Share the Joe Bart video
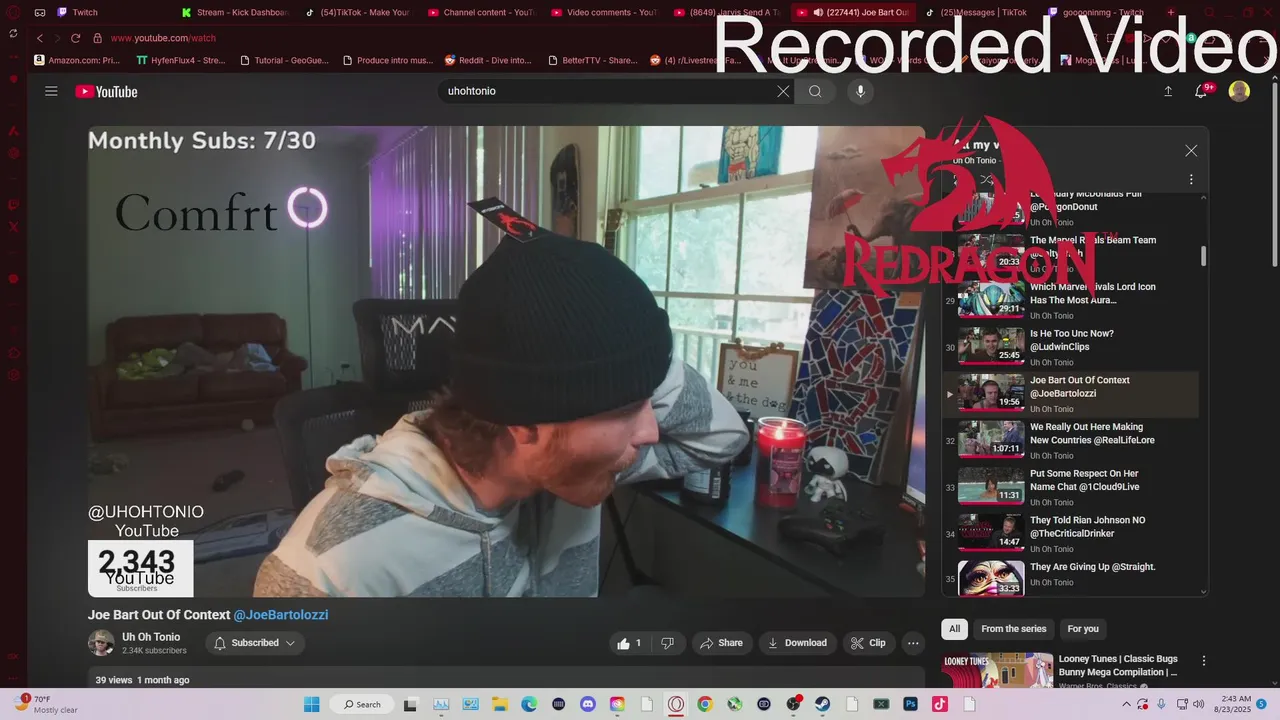The image size is (1280, 720). [x=721, y=643]
